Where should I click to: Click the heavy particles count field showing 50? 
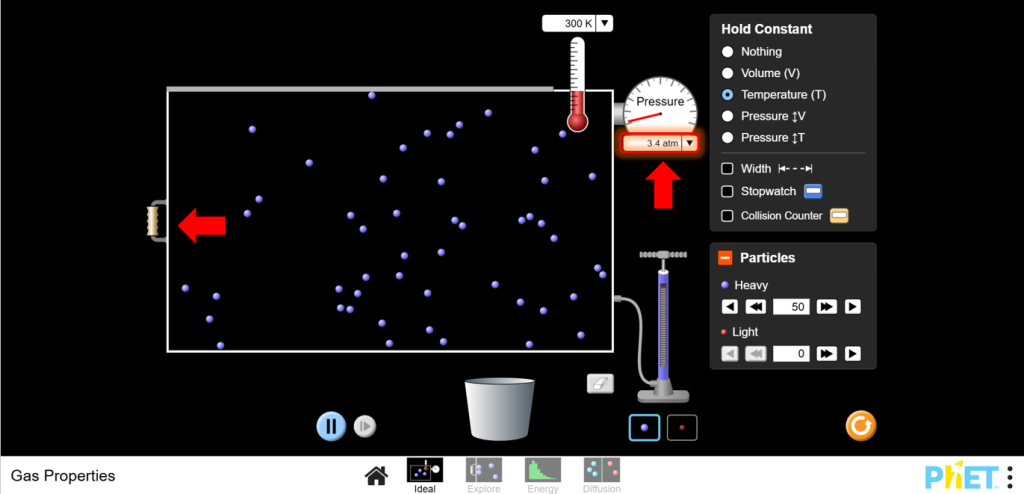tap(792, 306)
